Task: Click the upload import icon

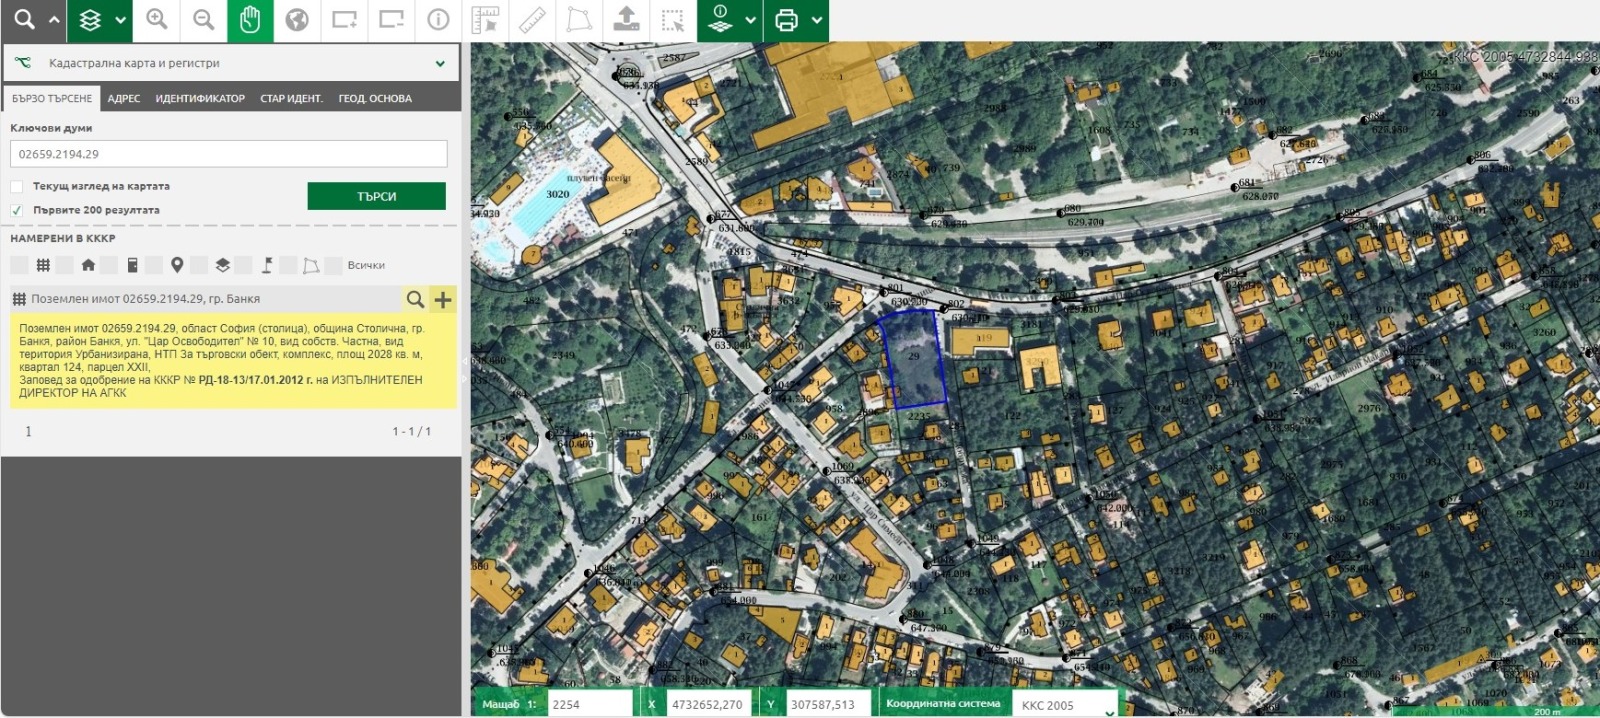Action: [x=626, y=20]
